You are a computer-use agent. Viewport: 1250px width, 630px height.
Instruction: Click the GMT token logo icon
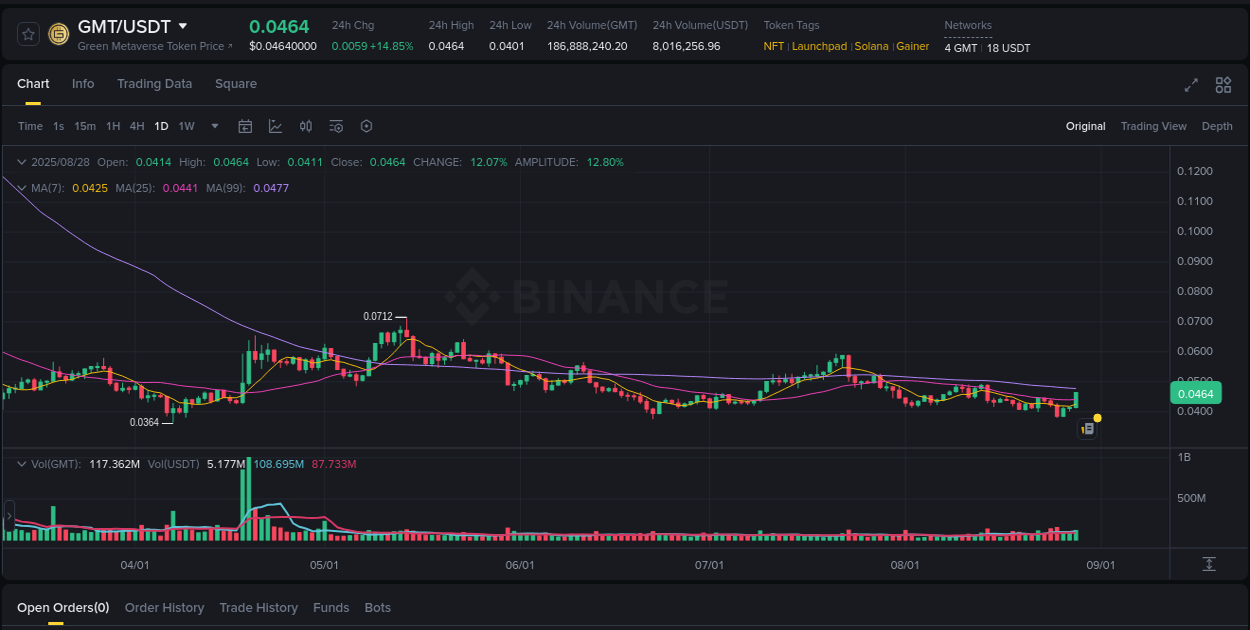pyautogui.click(x=57, y=33)
